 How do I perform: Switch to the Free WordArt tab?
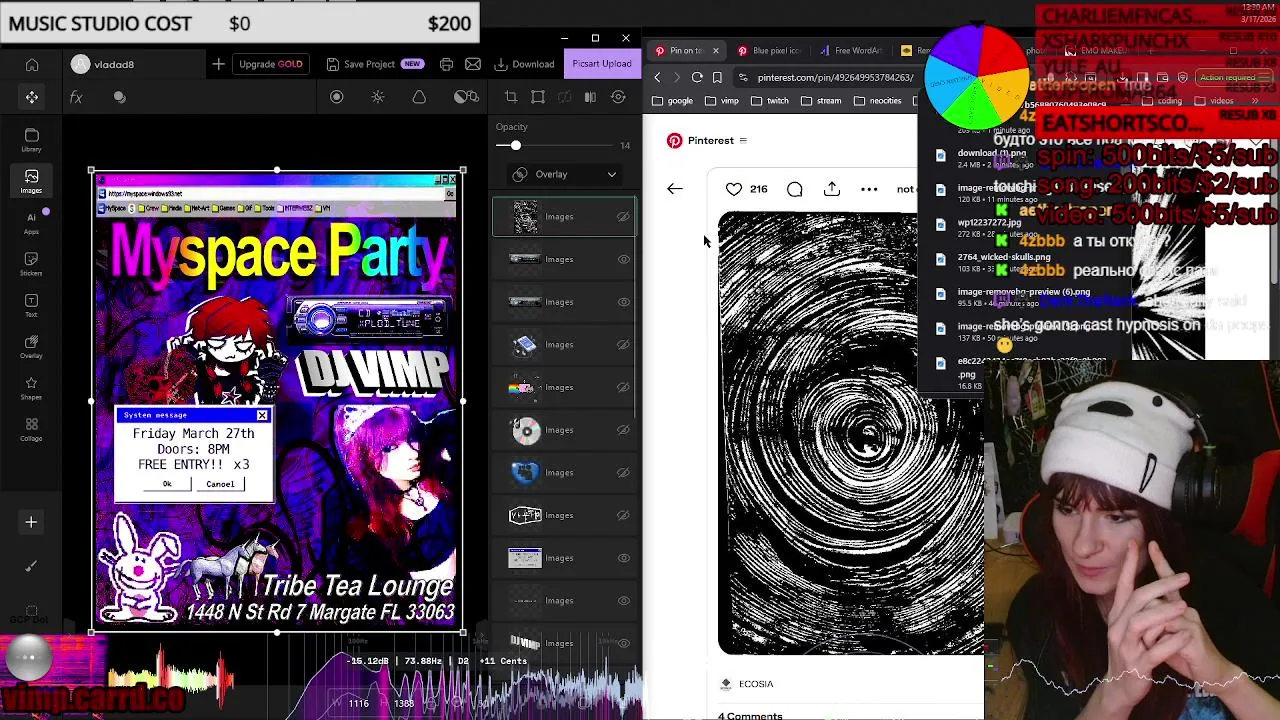852,50
